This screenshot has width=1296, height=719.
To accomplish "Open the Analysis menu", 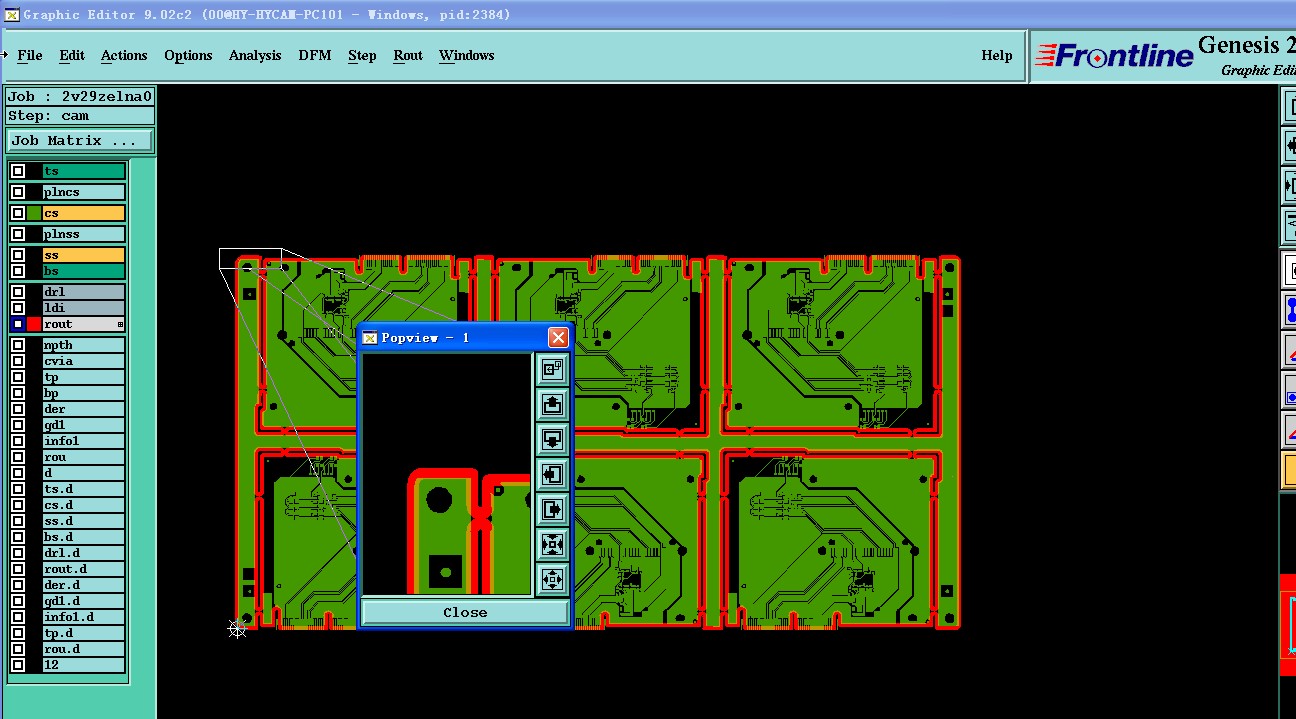I will click(x=255, y=55).
